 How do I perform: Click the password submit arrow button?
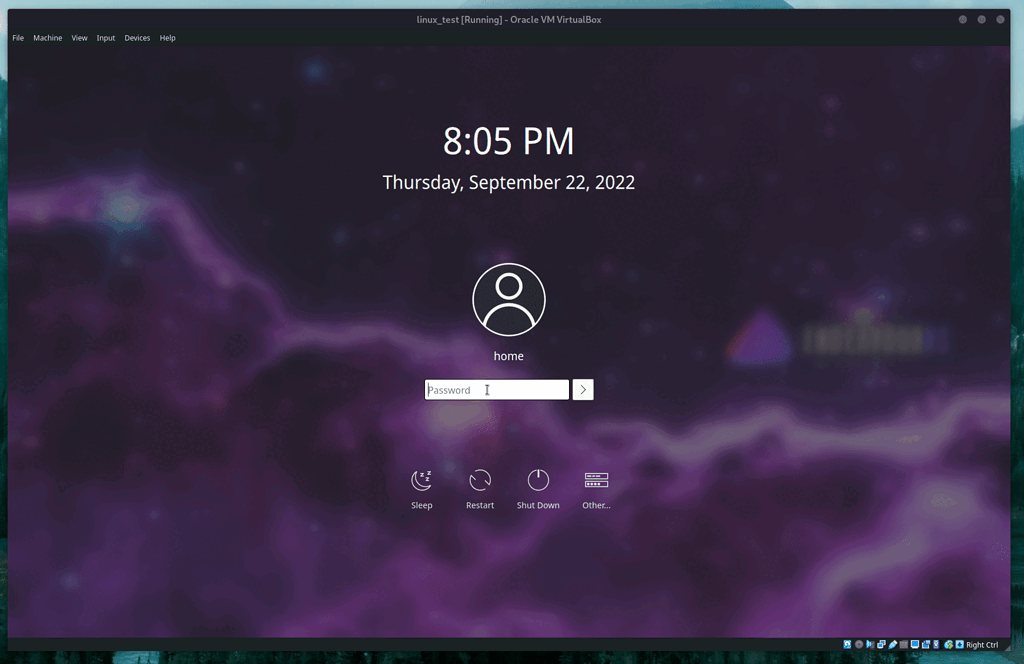point(582,389)
